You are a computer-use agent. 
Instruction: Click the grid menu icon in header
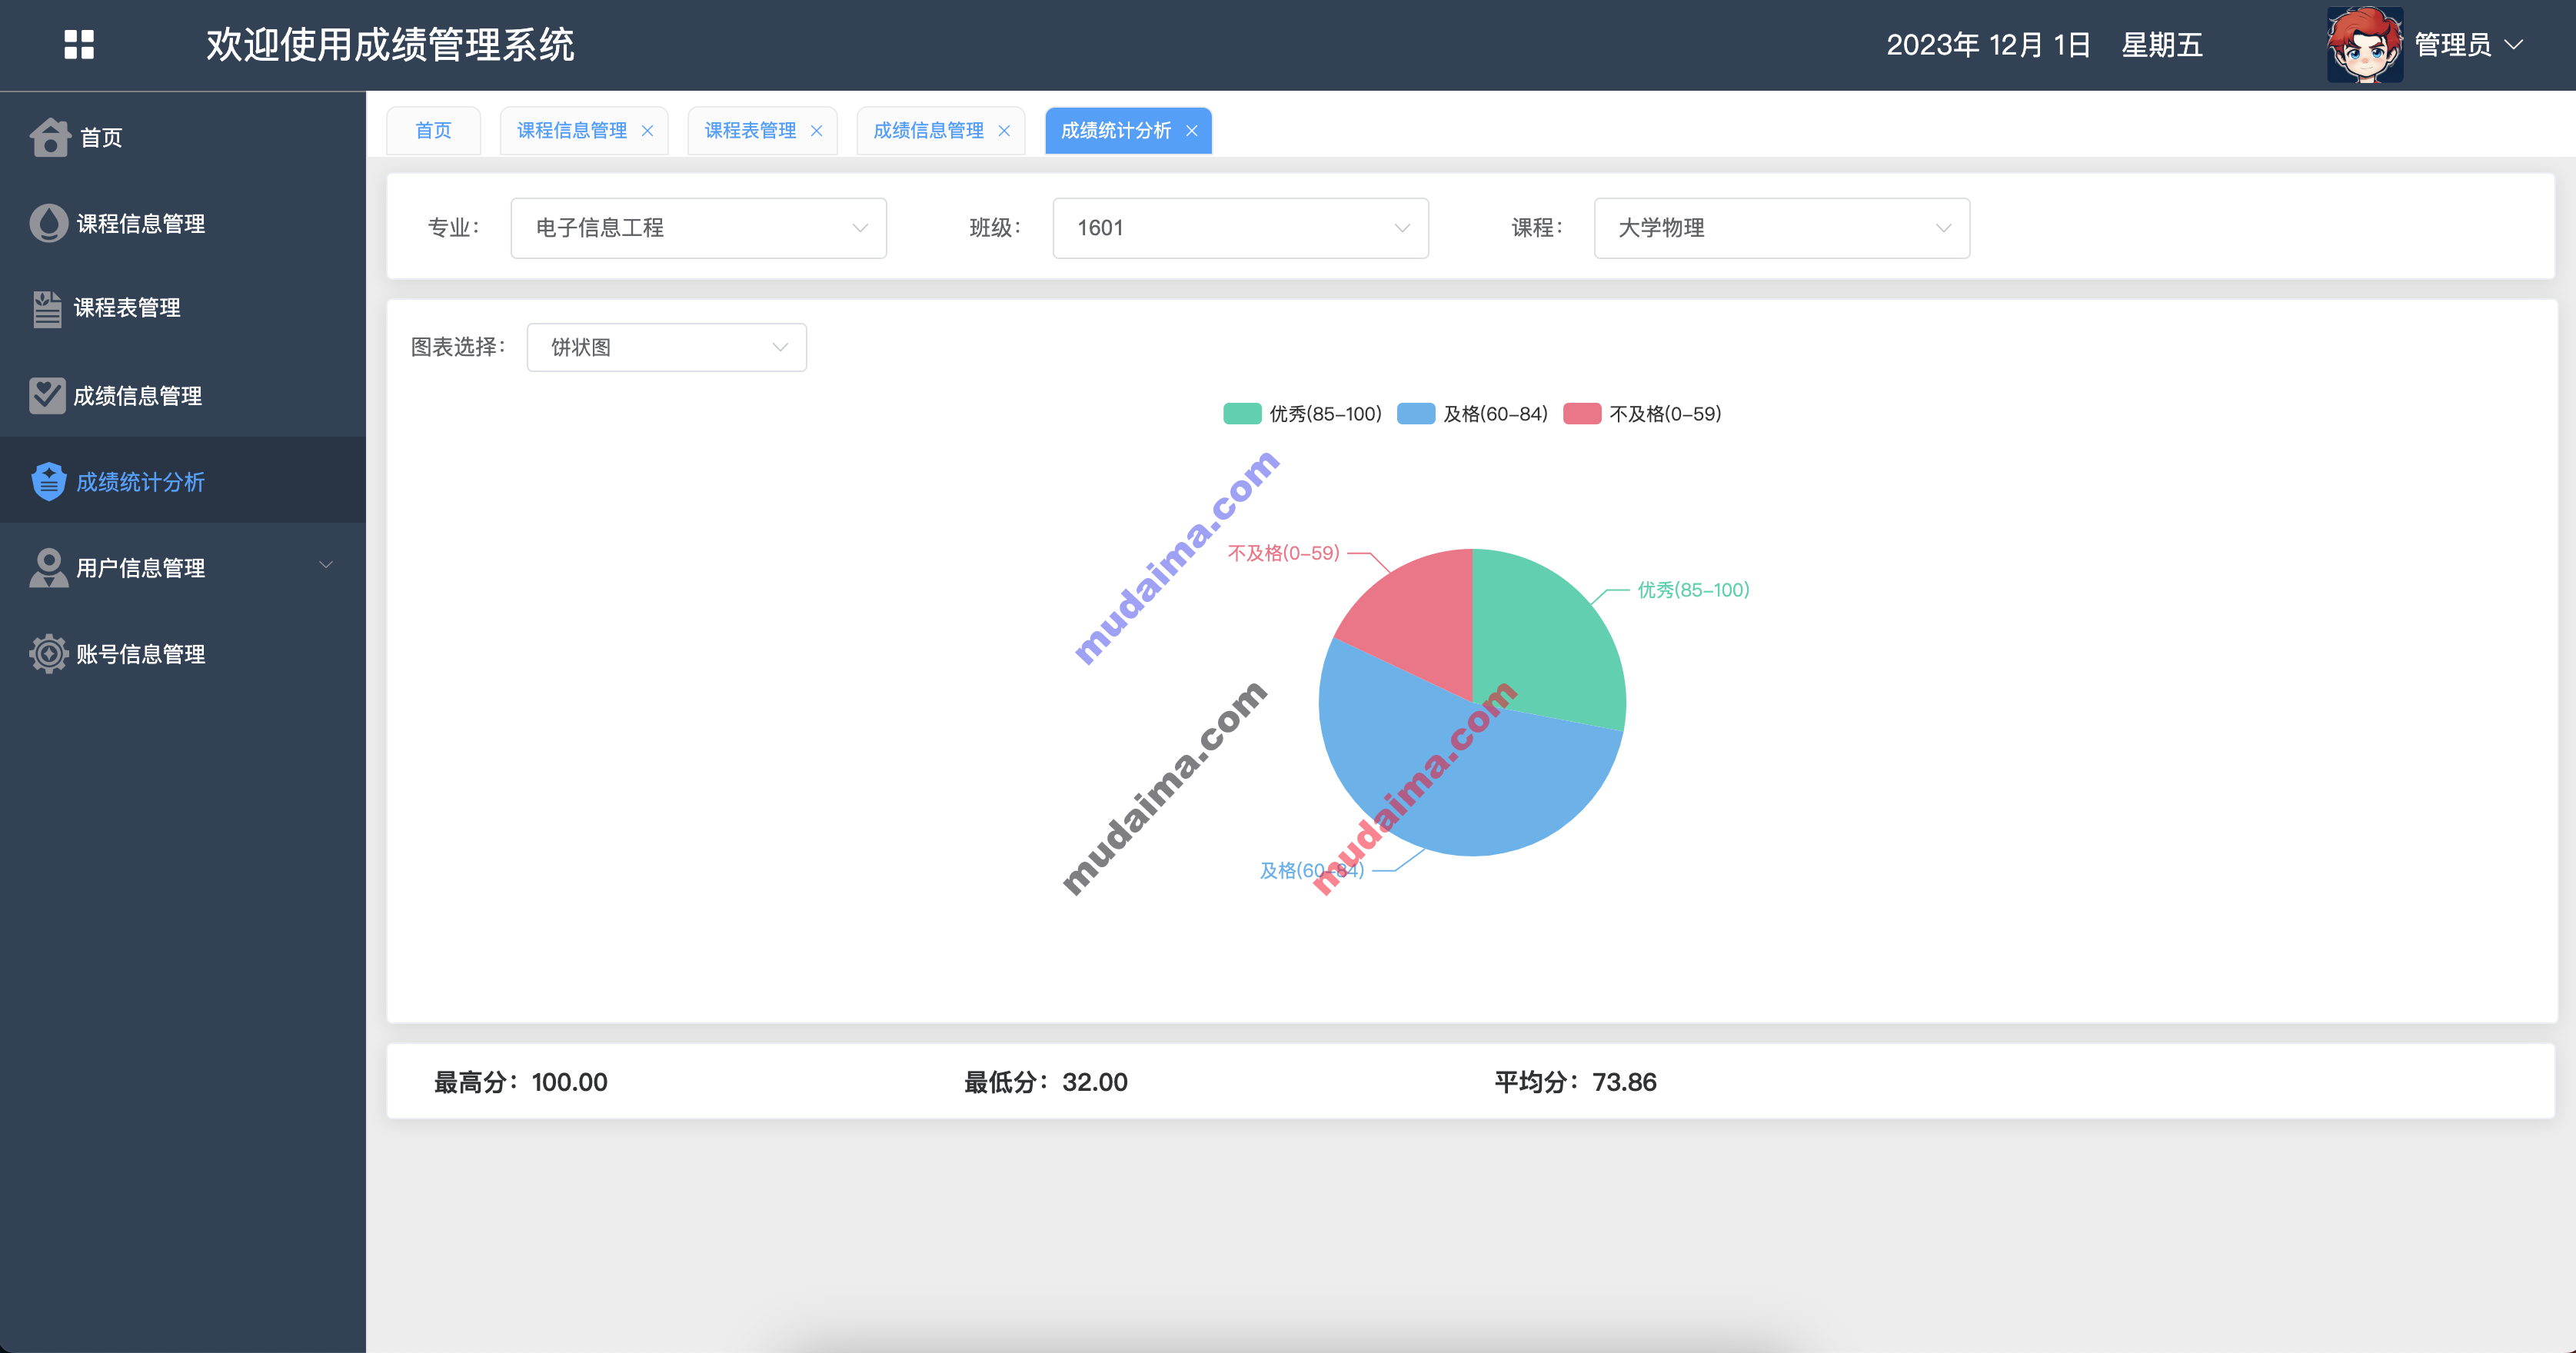pyautogui.click(x=79, y=44)
